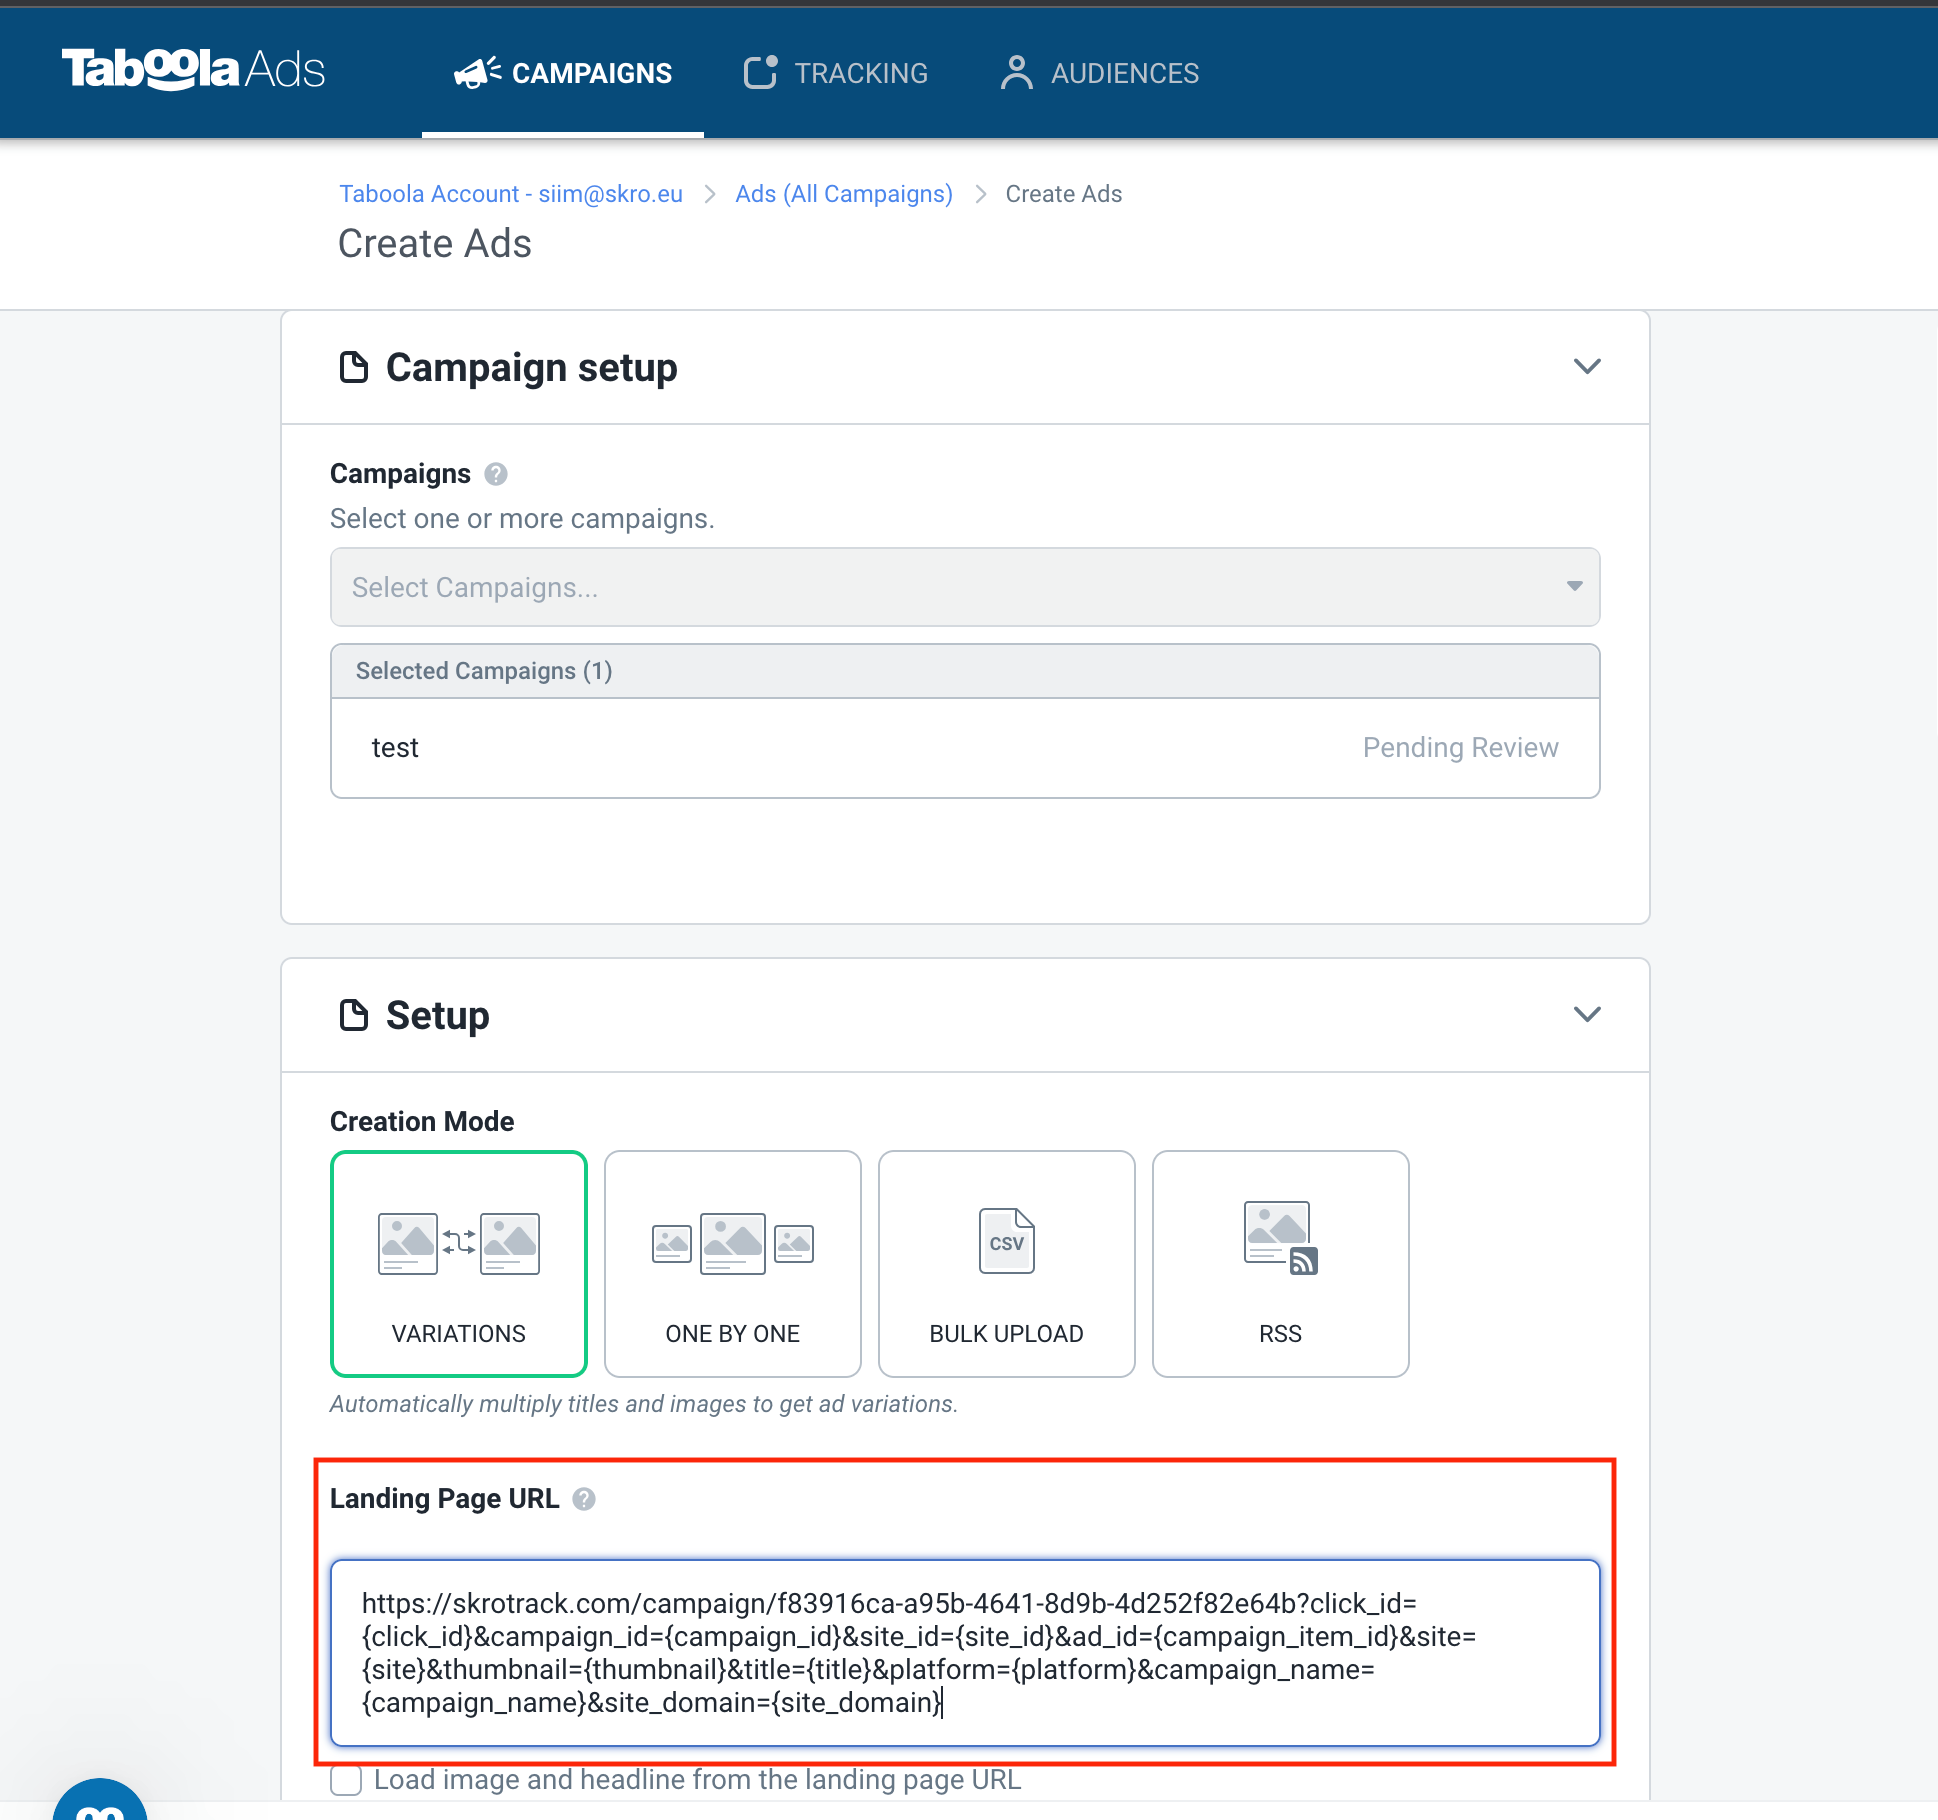
Task: Open the Campaigns tab
Action: [563, 73]
